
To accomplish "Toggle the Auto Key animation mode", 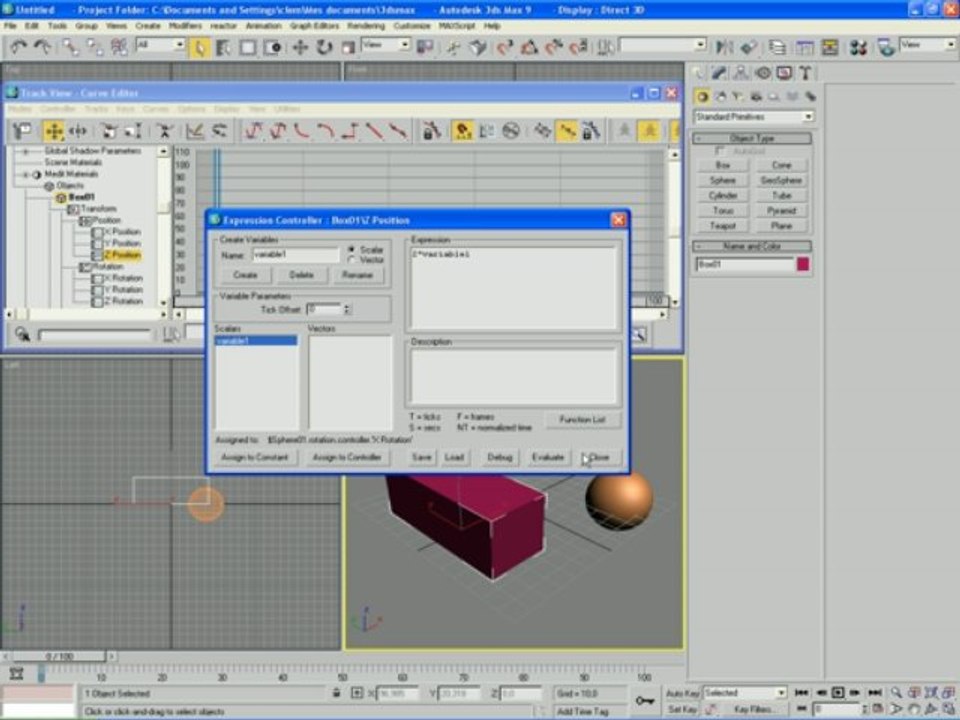I will pyautogui.click(x=682, y=694).
